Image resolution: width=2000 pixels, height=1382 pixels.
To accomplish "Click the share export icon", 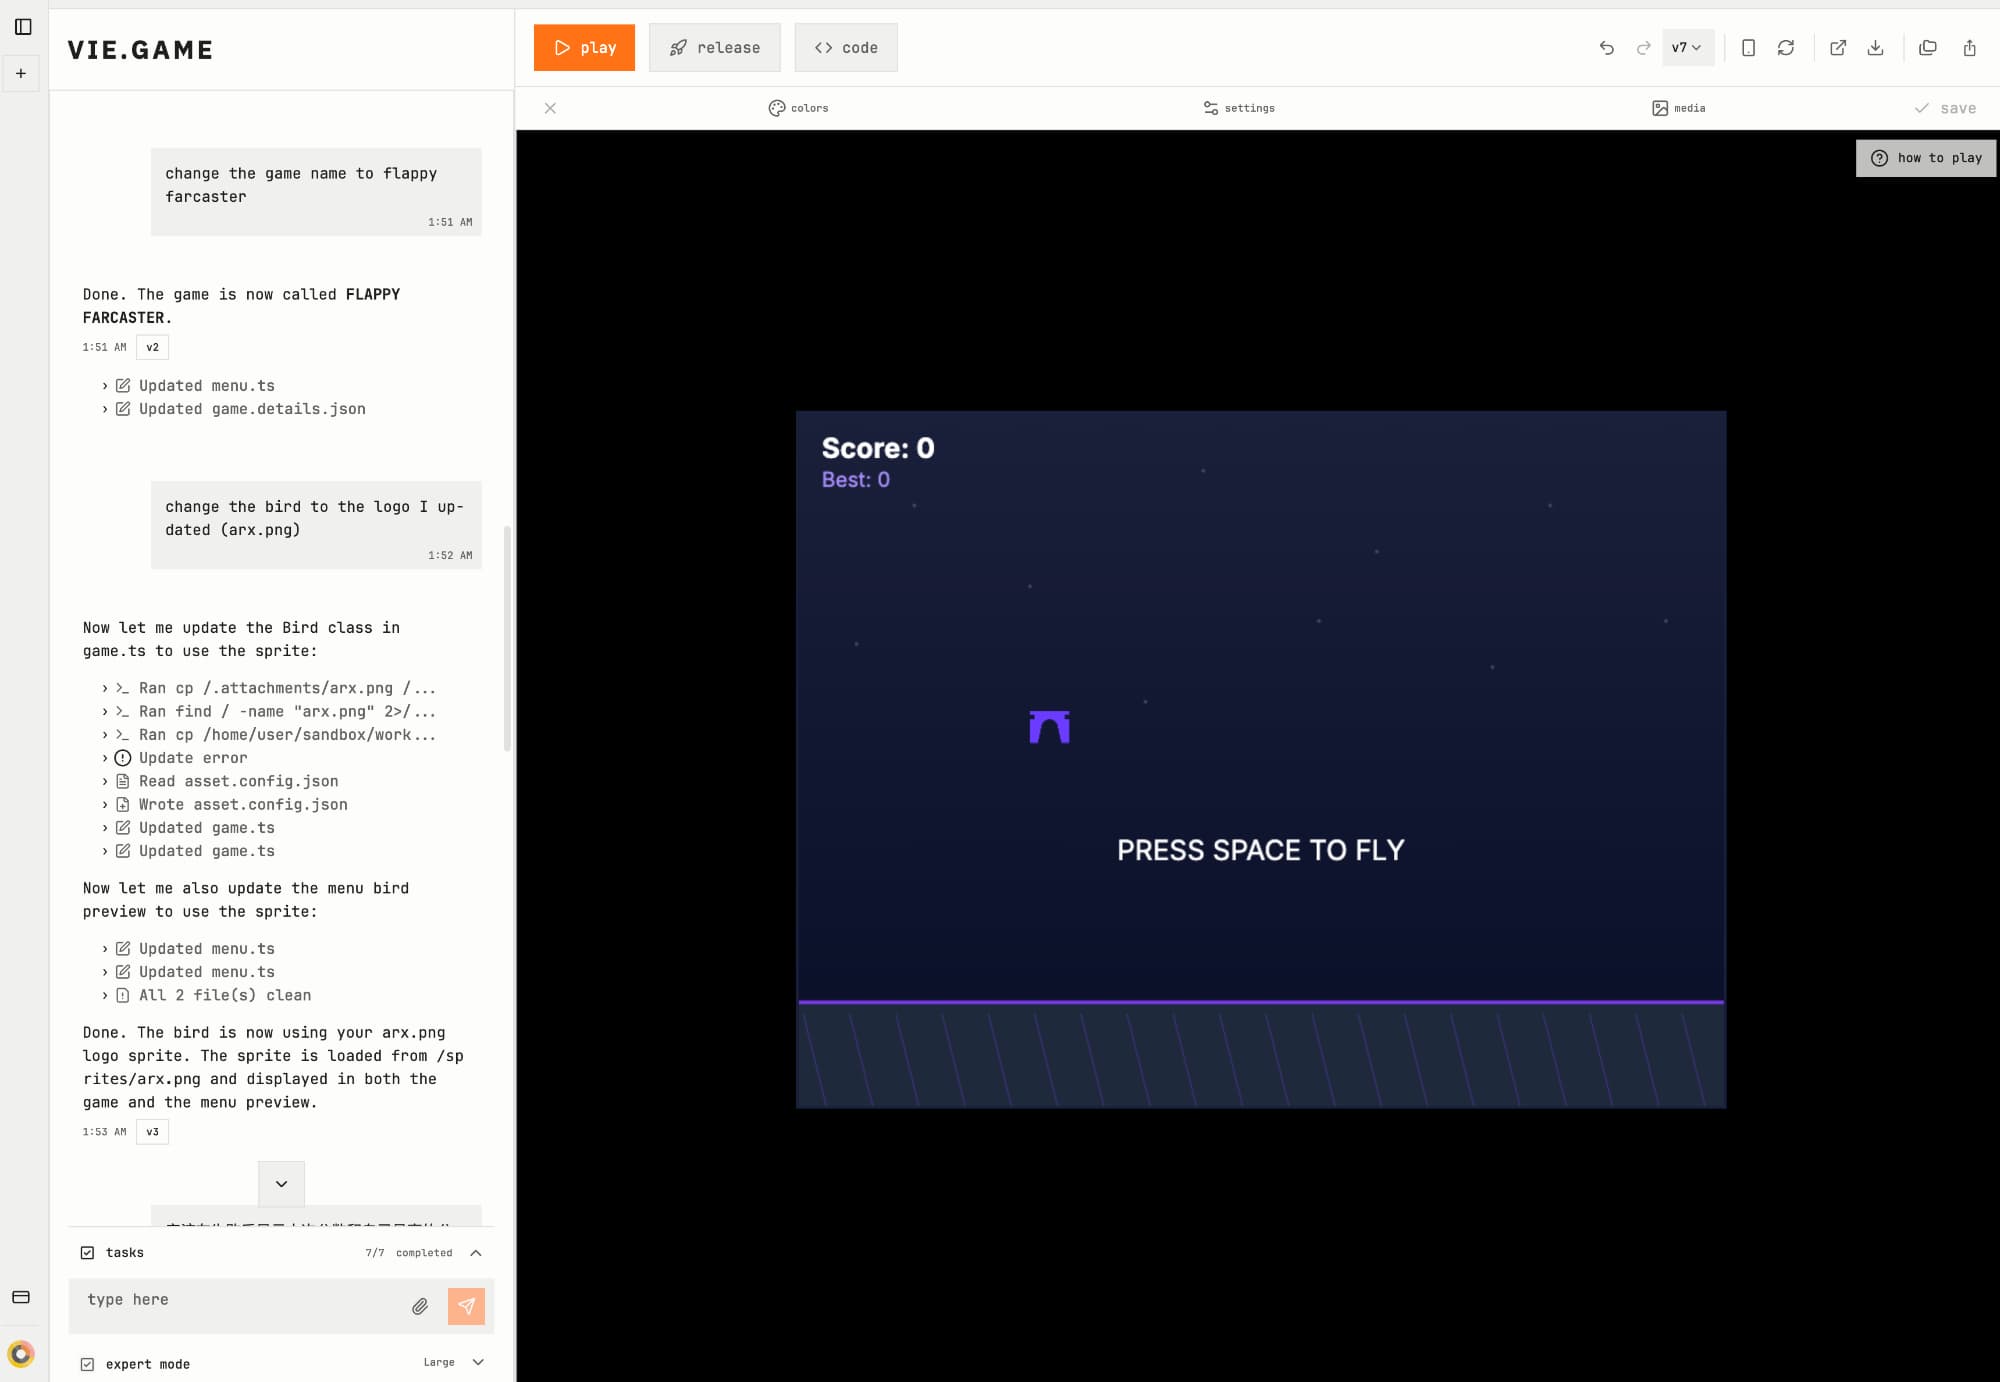I will coord(1969,48).
